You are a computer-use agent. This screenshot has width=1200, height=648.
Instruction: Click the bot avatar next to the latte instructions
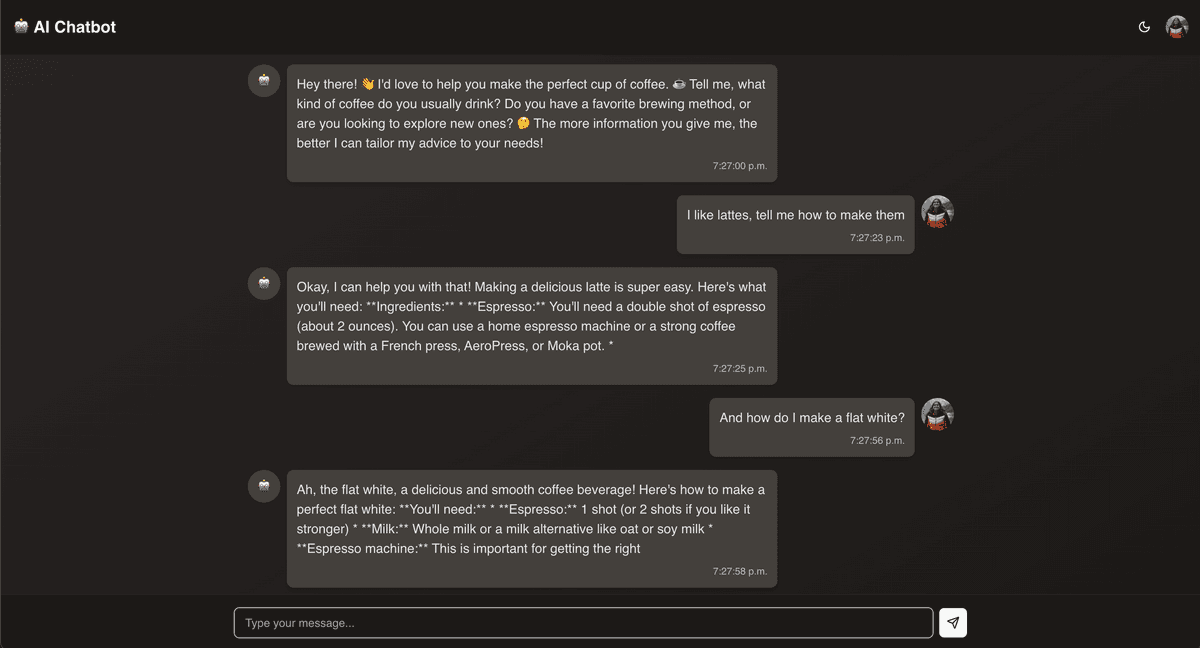coord(263,283)
